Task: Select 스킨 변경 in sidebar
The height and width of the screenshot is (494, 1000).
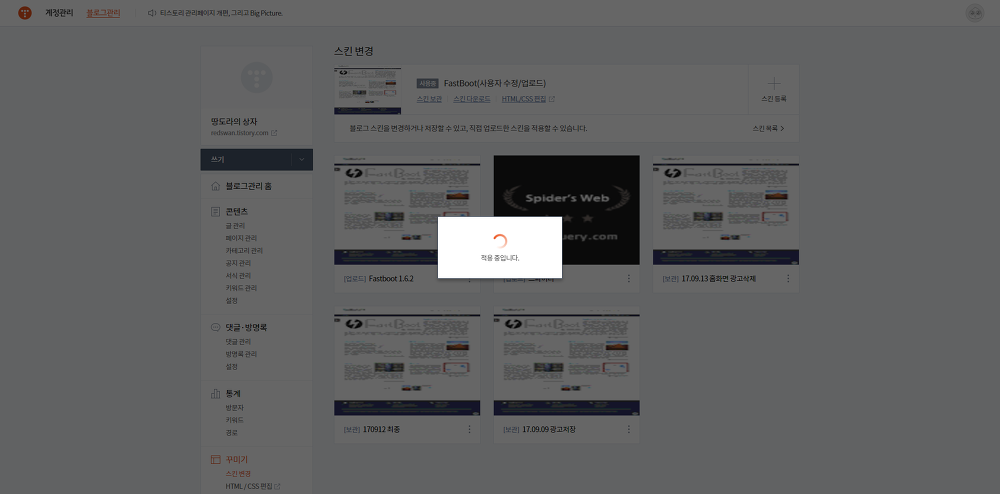Action: pos(238,474)
